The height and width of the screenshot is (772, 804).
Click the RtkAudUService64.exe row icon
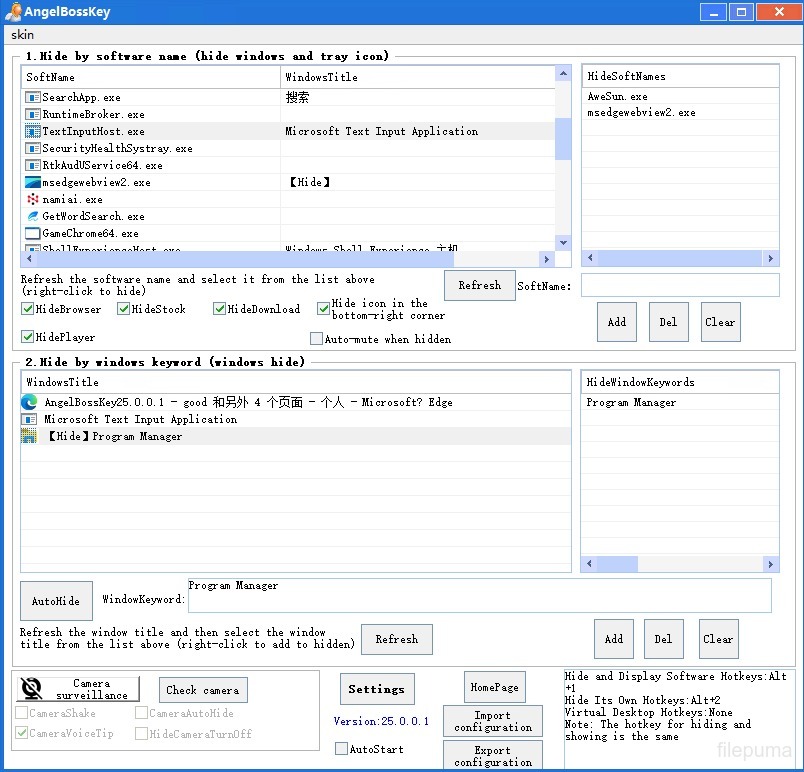tap(32, 165)
